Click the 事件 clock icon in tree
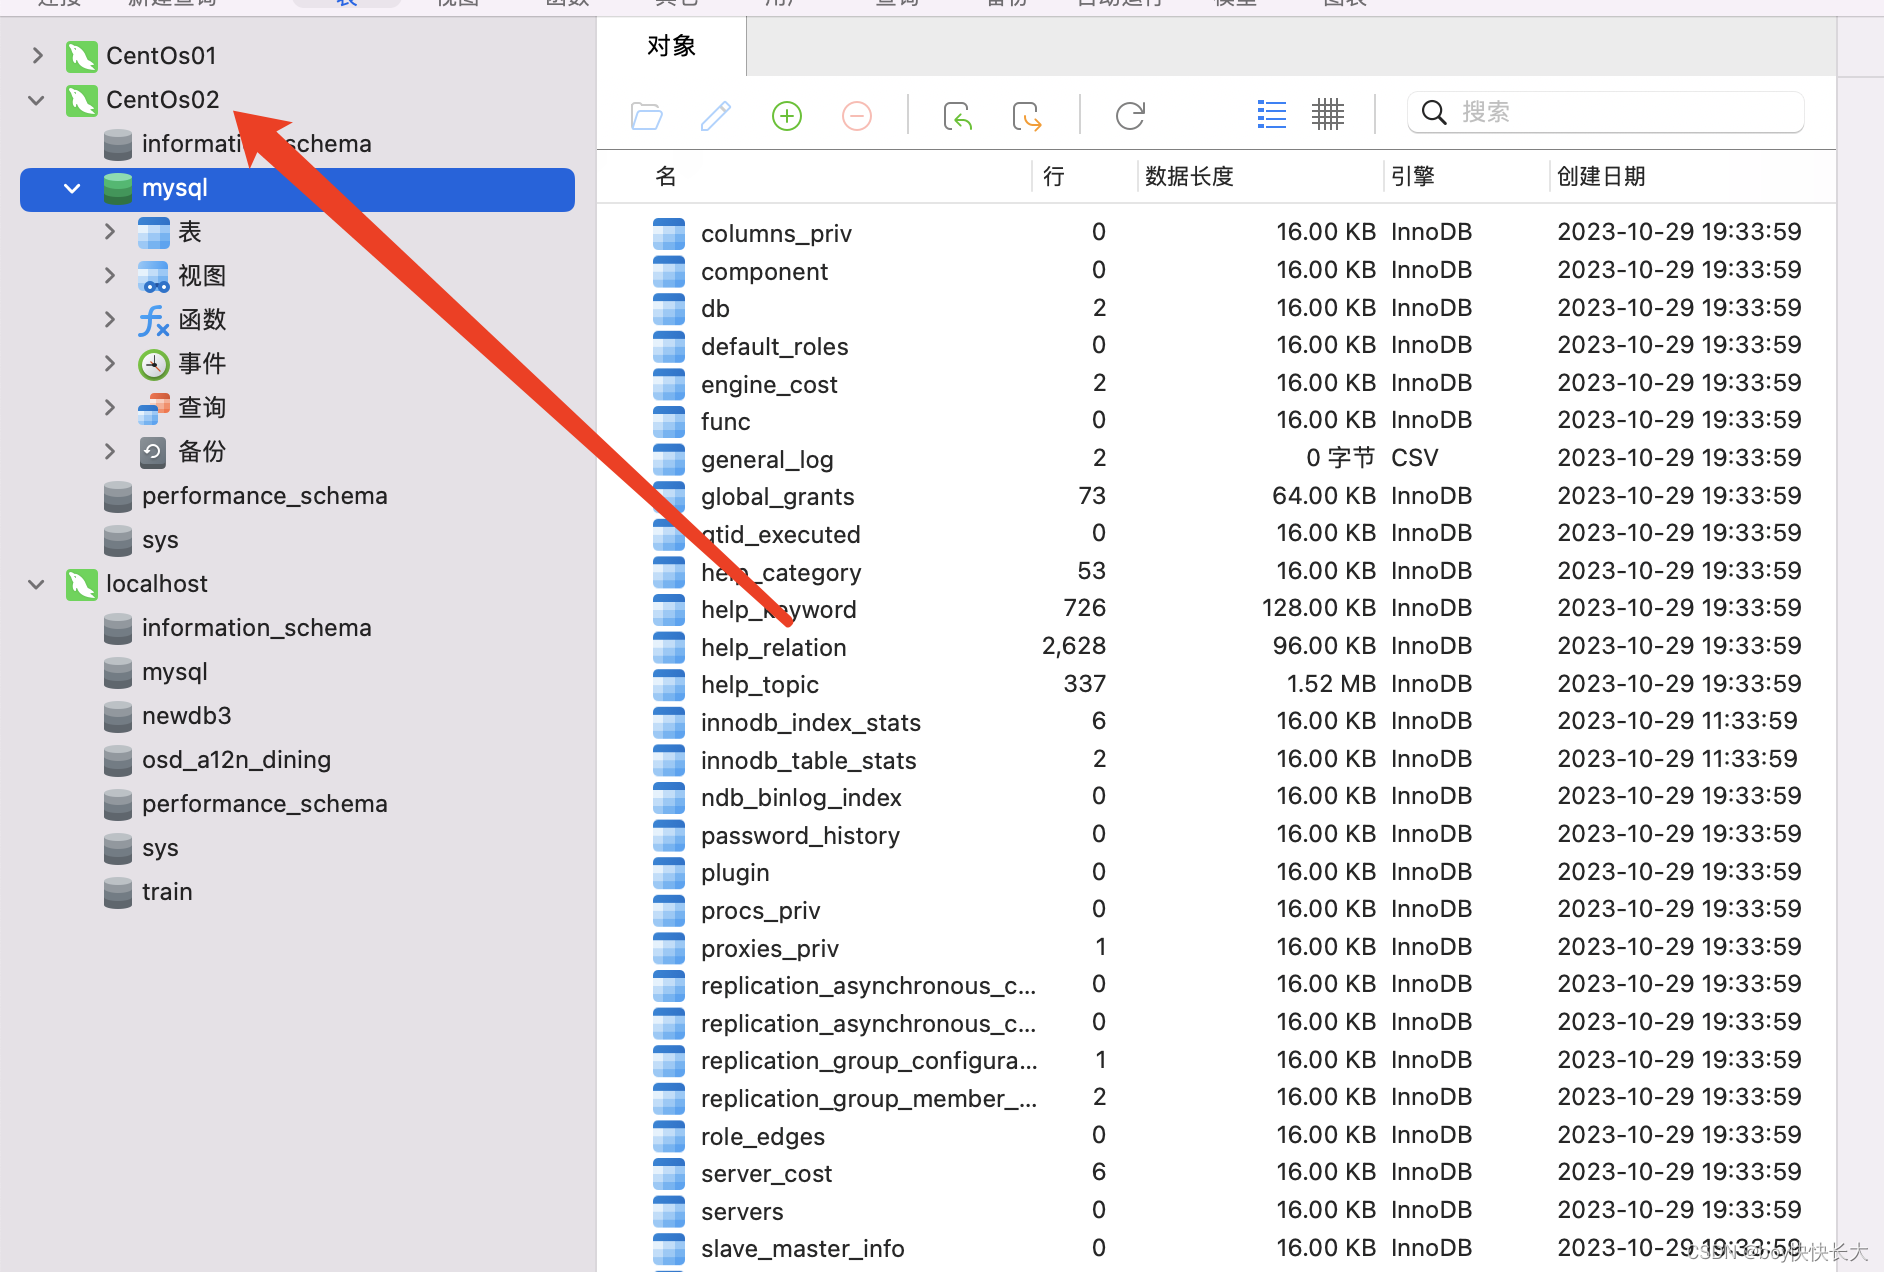 click(153, 364)
